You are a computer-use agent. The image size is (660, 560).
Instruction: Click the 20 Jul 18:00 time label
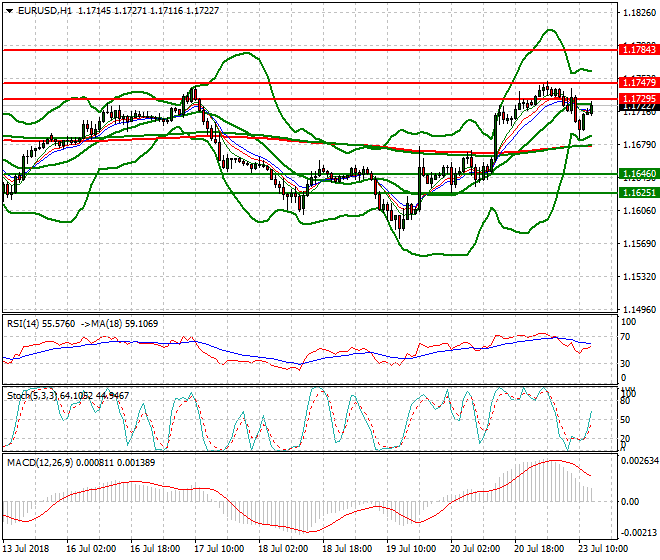(x=539, y=549)
